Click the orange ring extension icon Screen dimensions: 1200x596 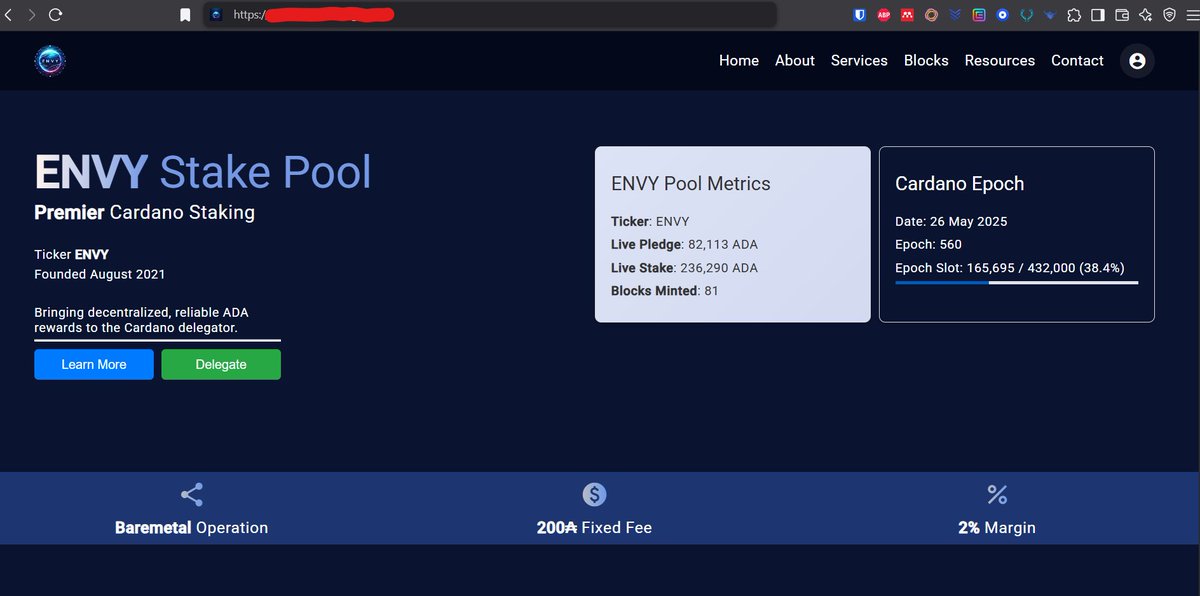[931, 15]
